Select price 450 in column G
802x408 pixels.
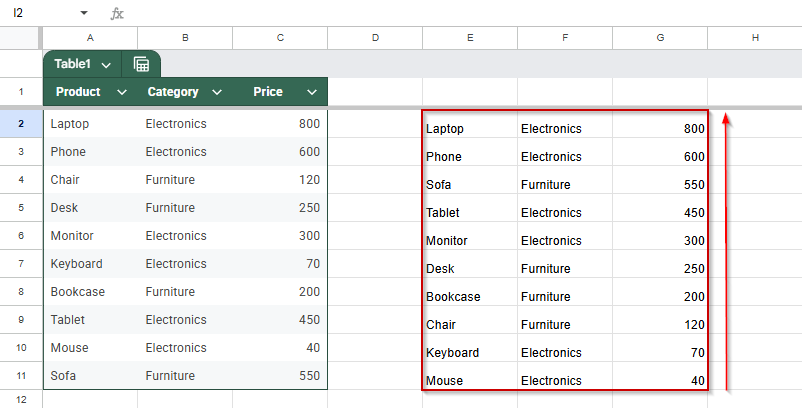(660, 208)
